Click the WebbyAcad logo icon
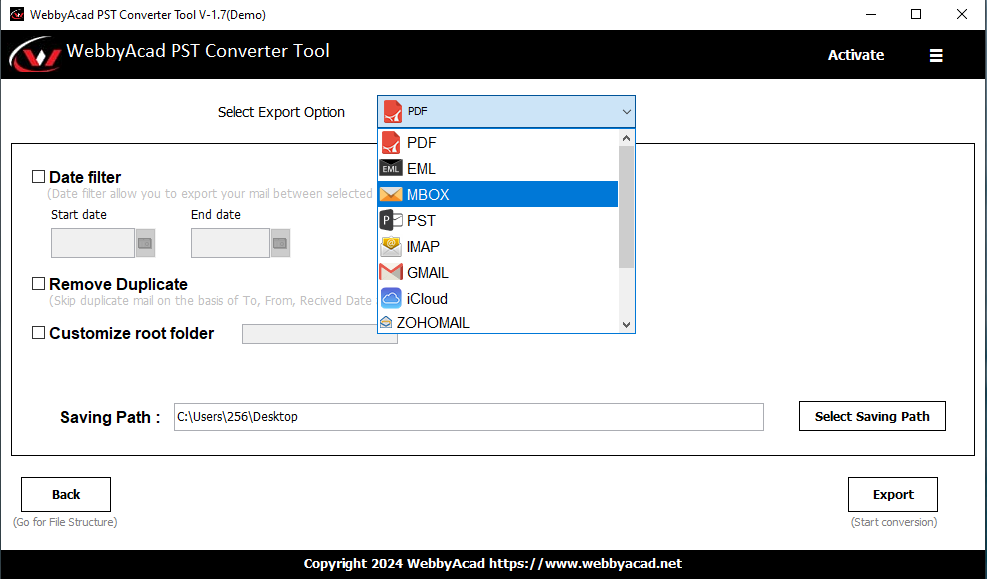Screen dimensions: 987x579 click(35, 55)
